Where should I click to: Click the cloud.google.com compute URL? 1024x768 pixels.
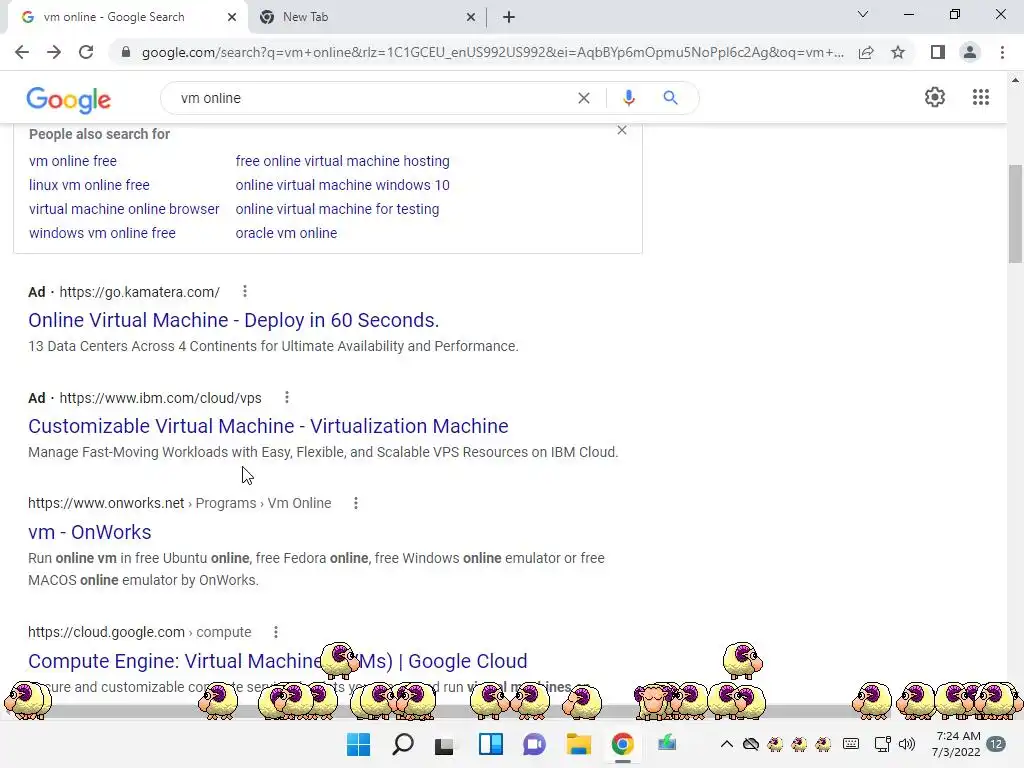pos(139,632)
